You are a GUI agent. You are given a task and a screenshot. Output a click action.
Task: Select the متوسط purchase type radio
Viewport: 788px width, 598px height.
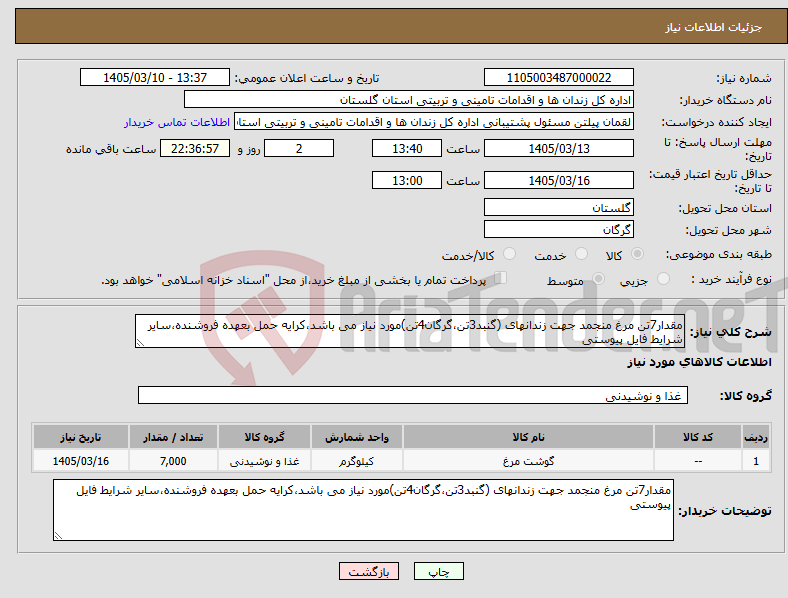tap(598, 278)
